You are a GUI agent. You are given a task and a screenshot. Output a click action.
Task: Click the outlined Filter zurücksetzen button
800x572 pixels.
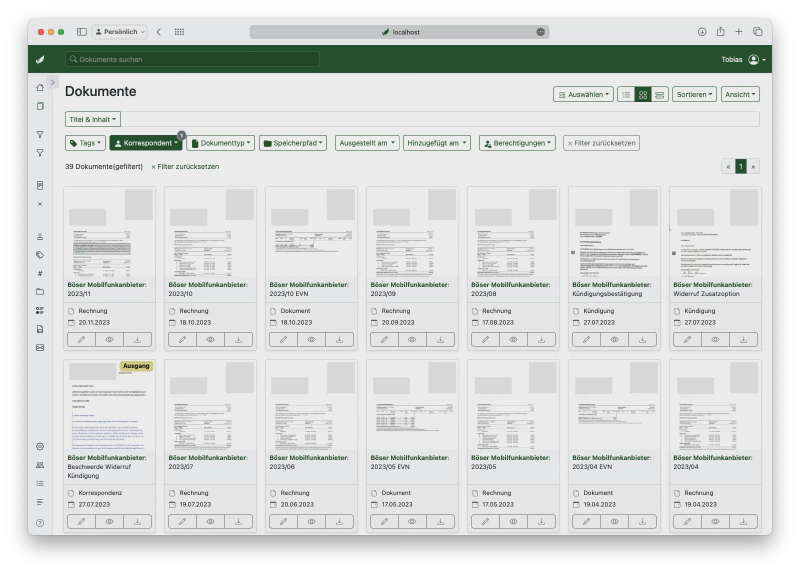pyautogui.click(x=601, y=143)
